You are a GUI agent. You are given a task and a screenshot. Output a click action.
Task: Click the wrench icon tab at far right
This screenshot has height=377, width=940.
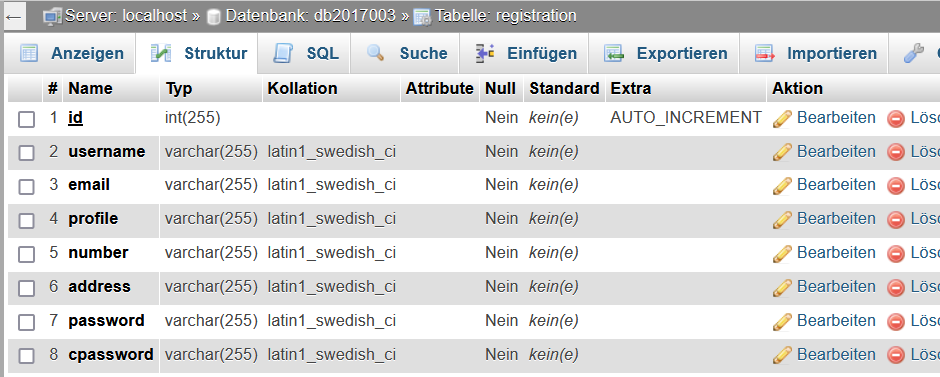pyautogui.click(x=914, y=53)
